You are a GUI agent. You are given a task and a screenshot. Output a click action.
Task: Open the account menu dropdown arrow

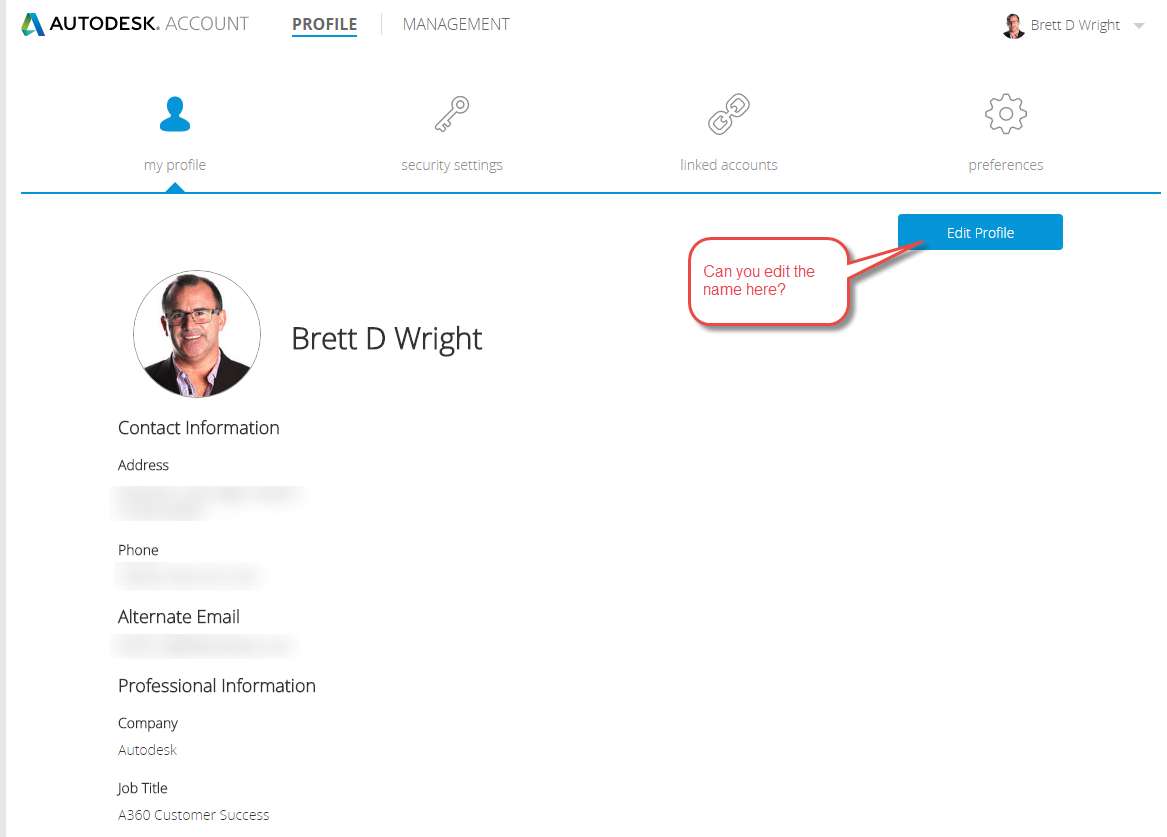1140,26
